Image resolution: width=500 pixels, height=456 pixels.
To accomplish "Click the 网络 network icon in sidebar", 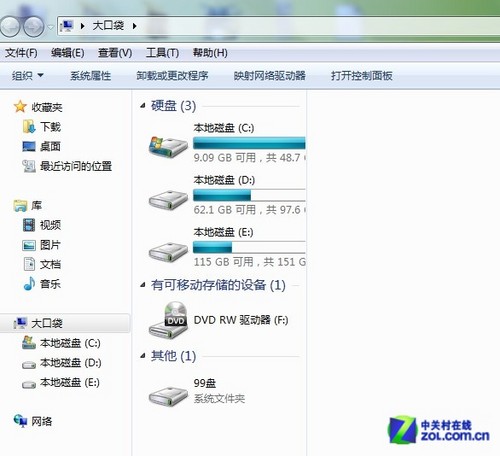I will 20,421.
